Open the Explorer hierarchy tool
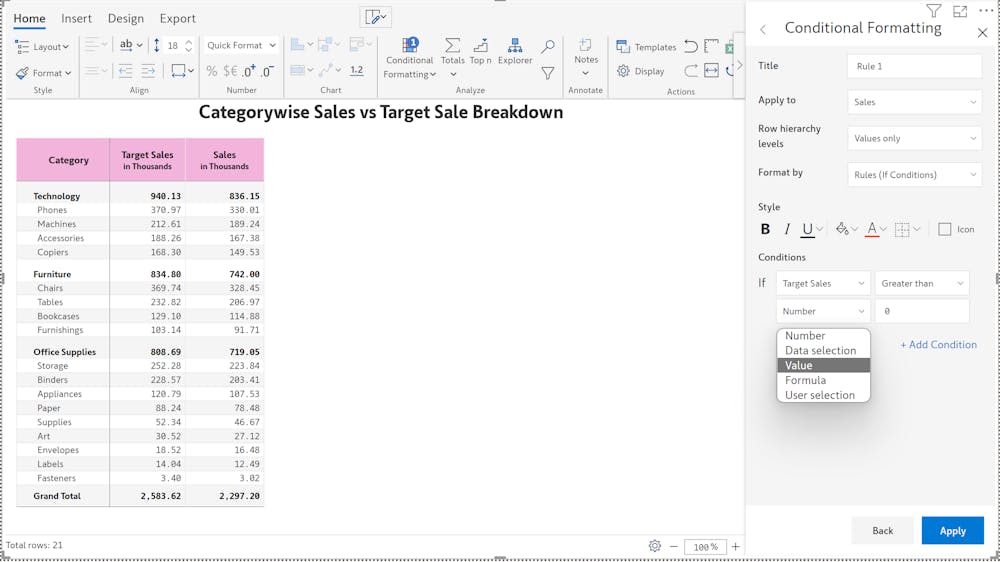The width and height of the screenshot is (1000, 562). coord(515,51)
